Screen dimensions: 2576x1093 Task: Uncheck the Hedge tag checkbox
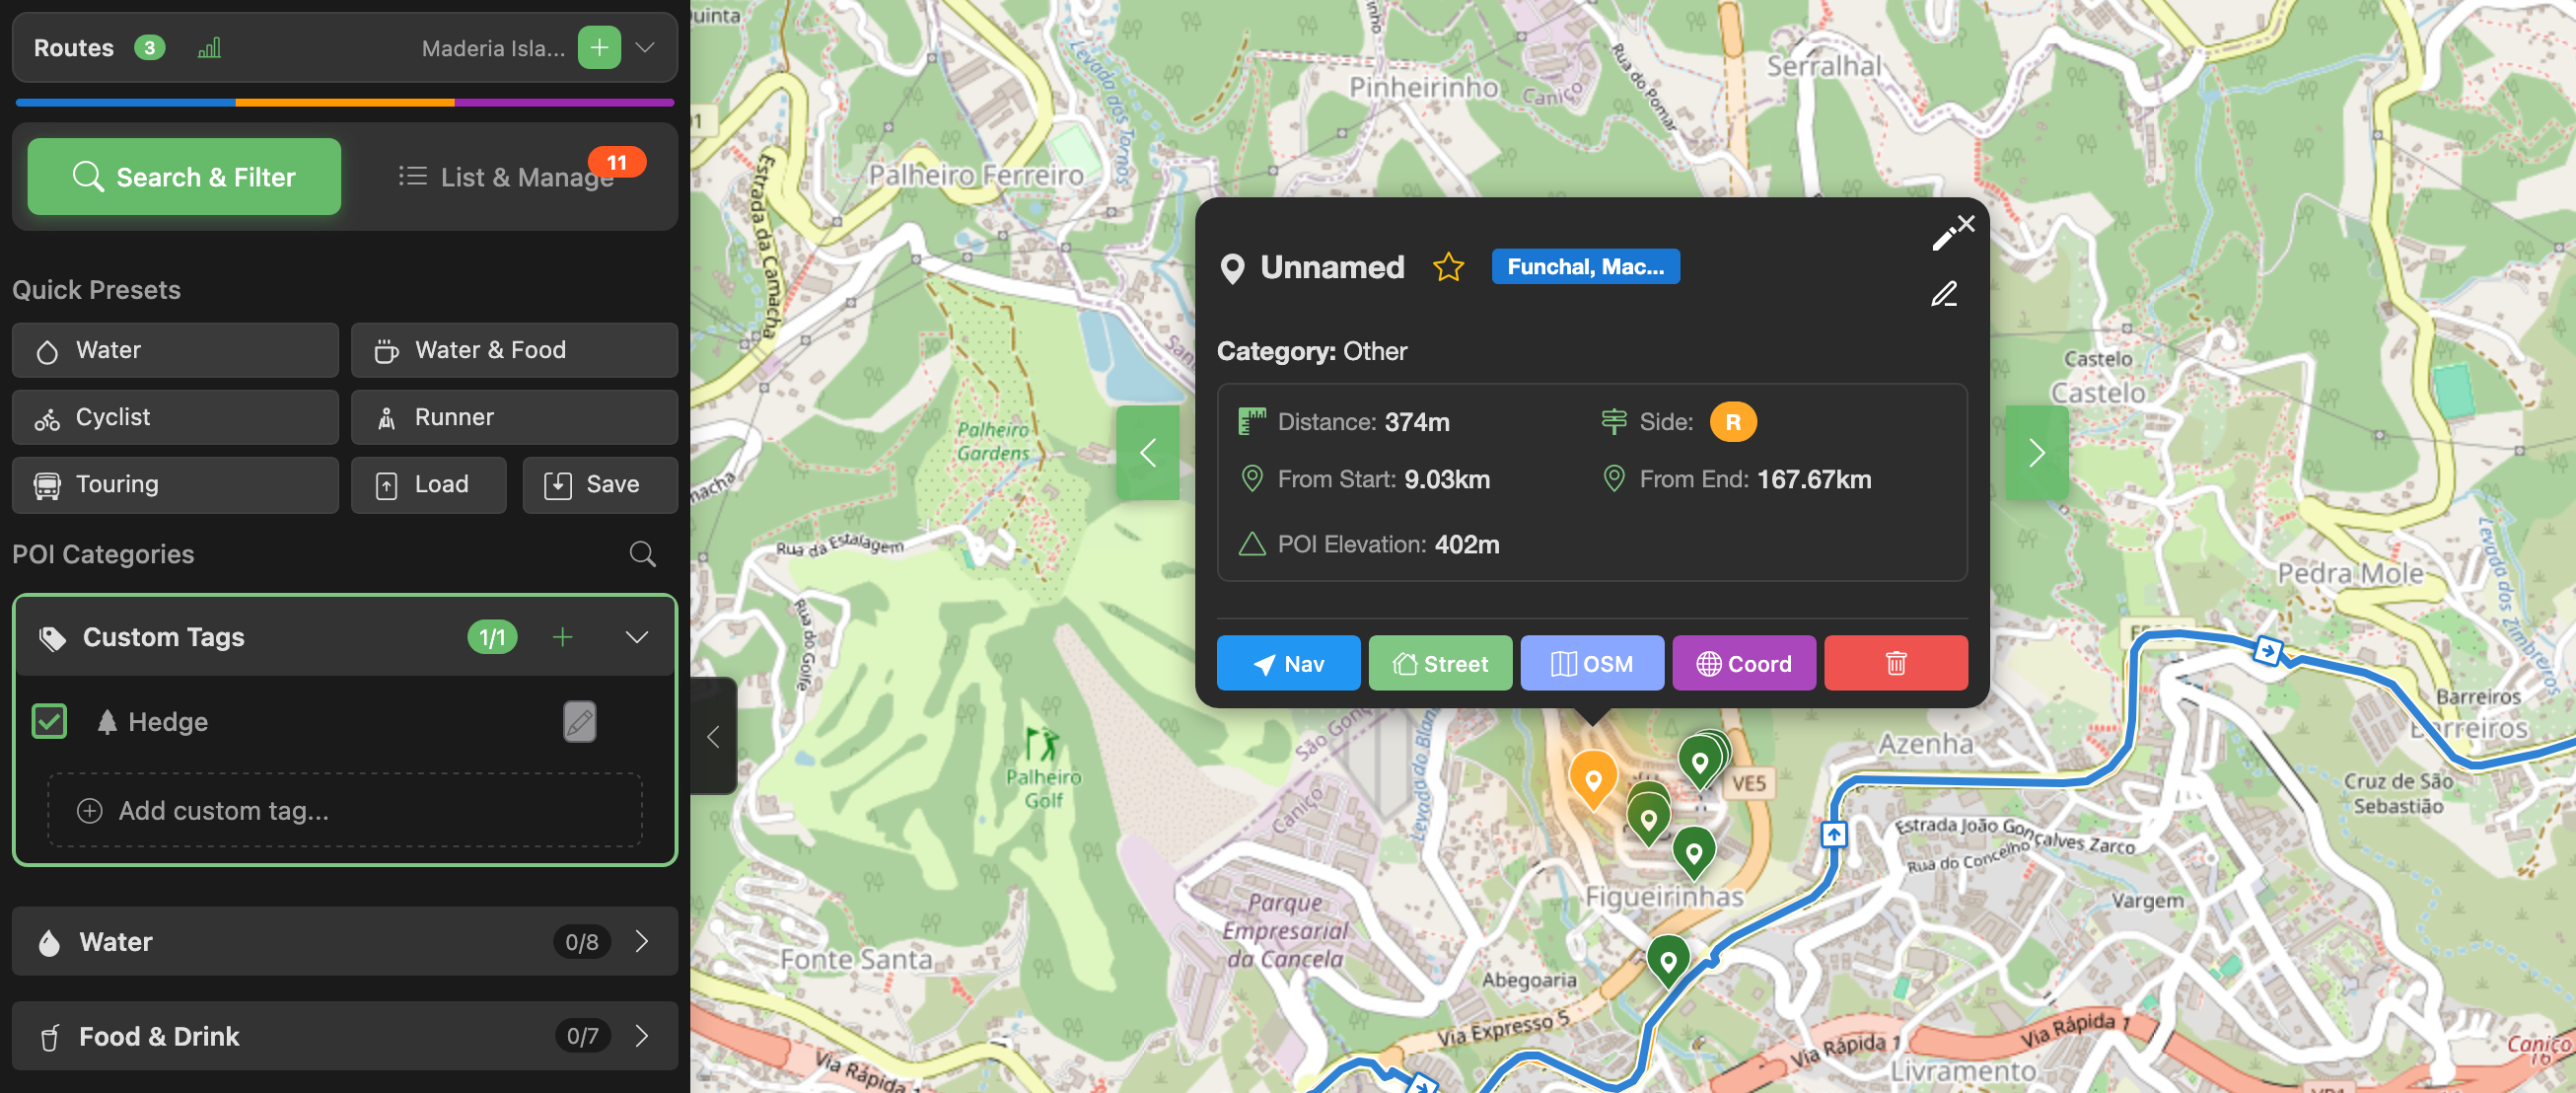49,721
